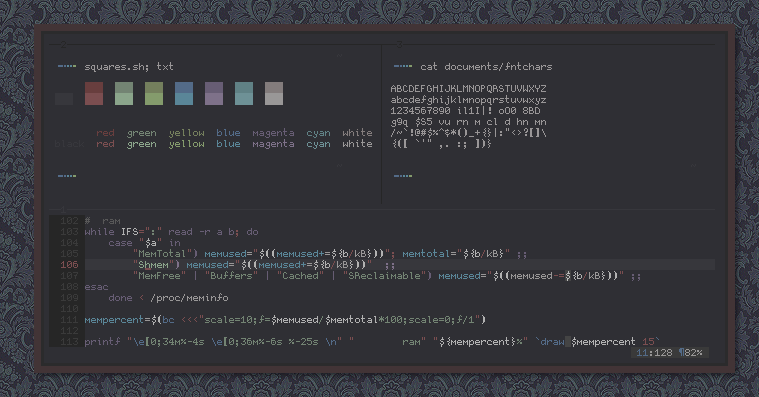759x397 pixels.
Task: Click the "Shmem" string on line 106
Action: 153,265
